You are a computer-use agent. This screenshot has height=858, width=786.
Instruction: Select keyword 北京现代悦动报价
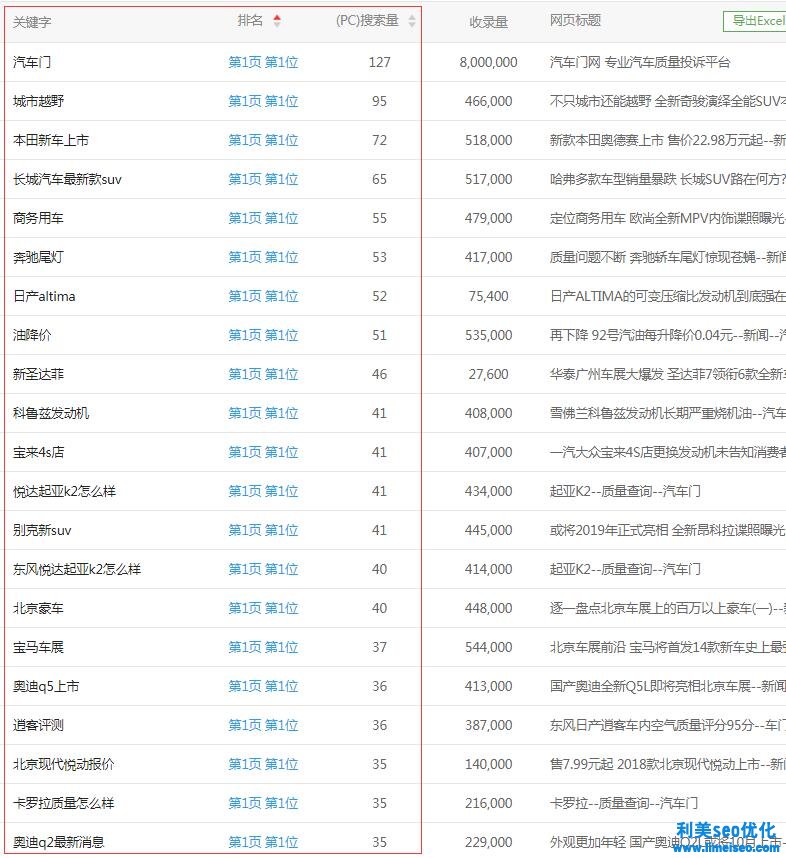63,764
